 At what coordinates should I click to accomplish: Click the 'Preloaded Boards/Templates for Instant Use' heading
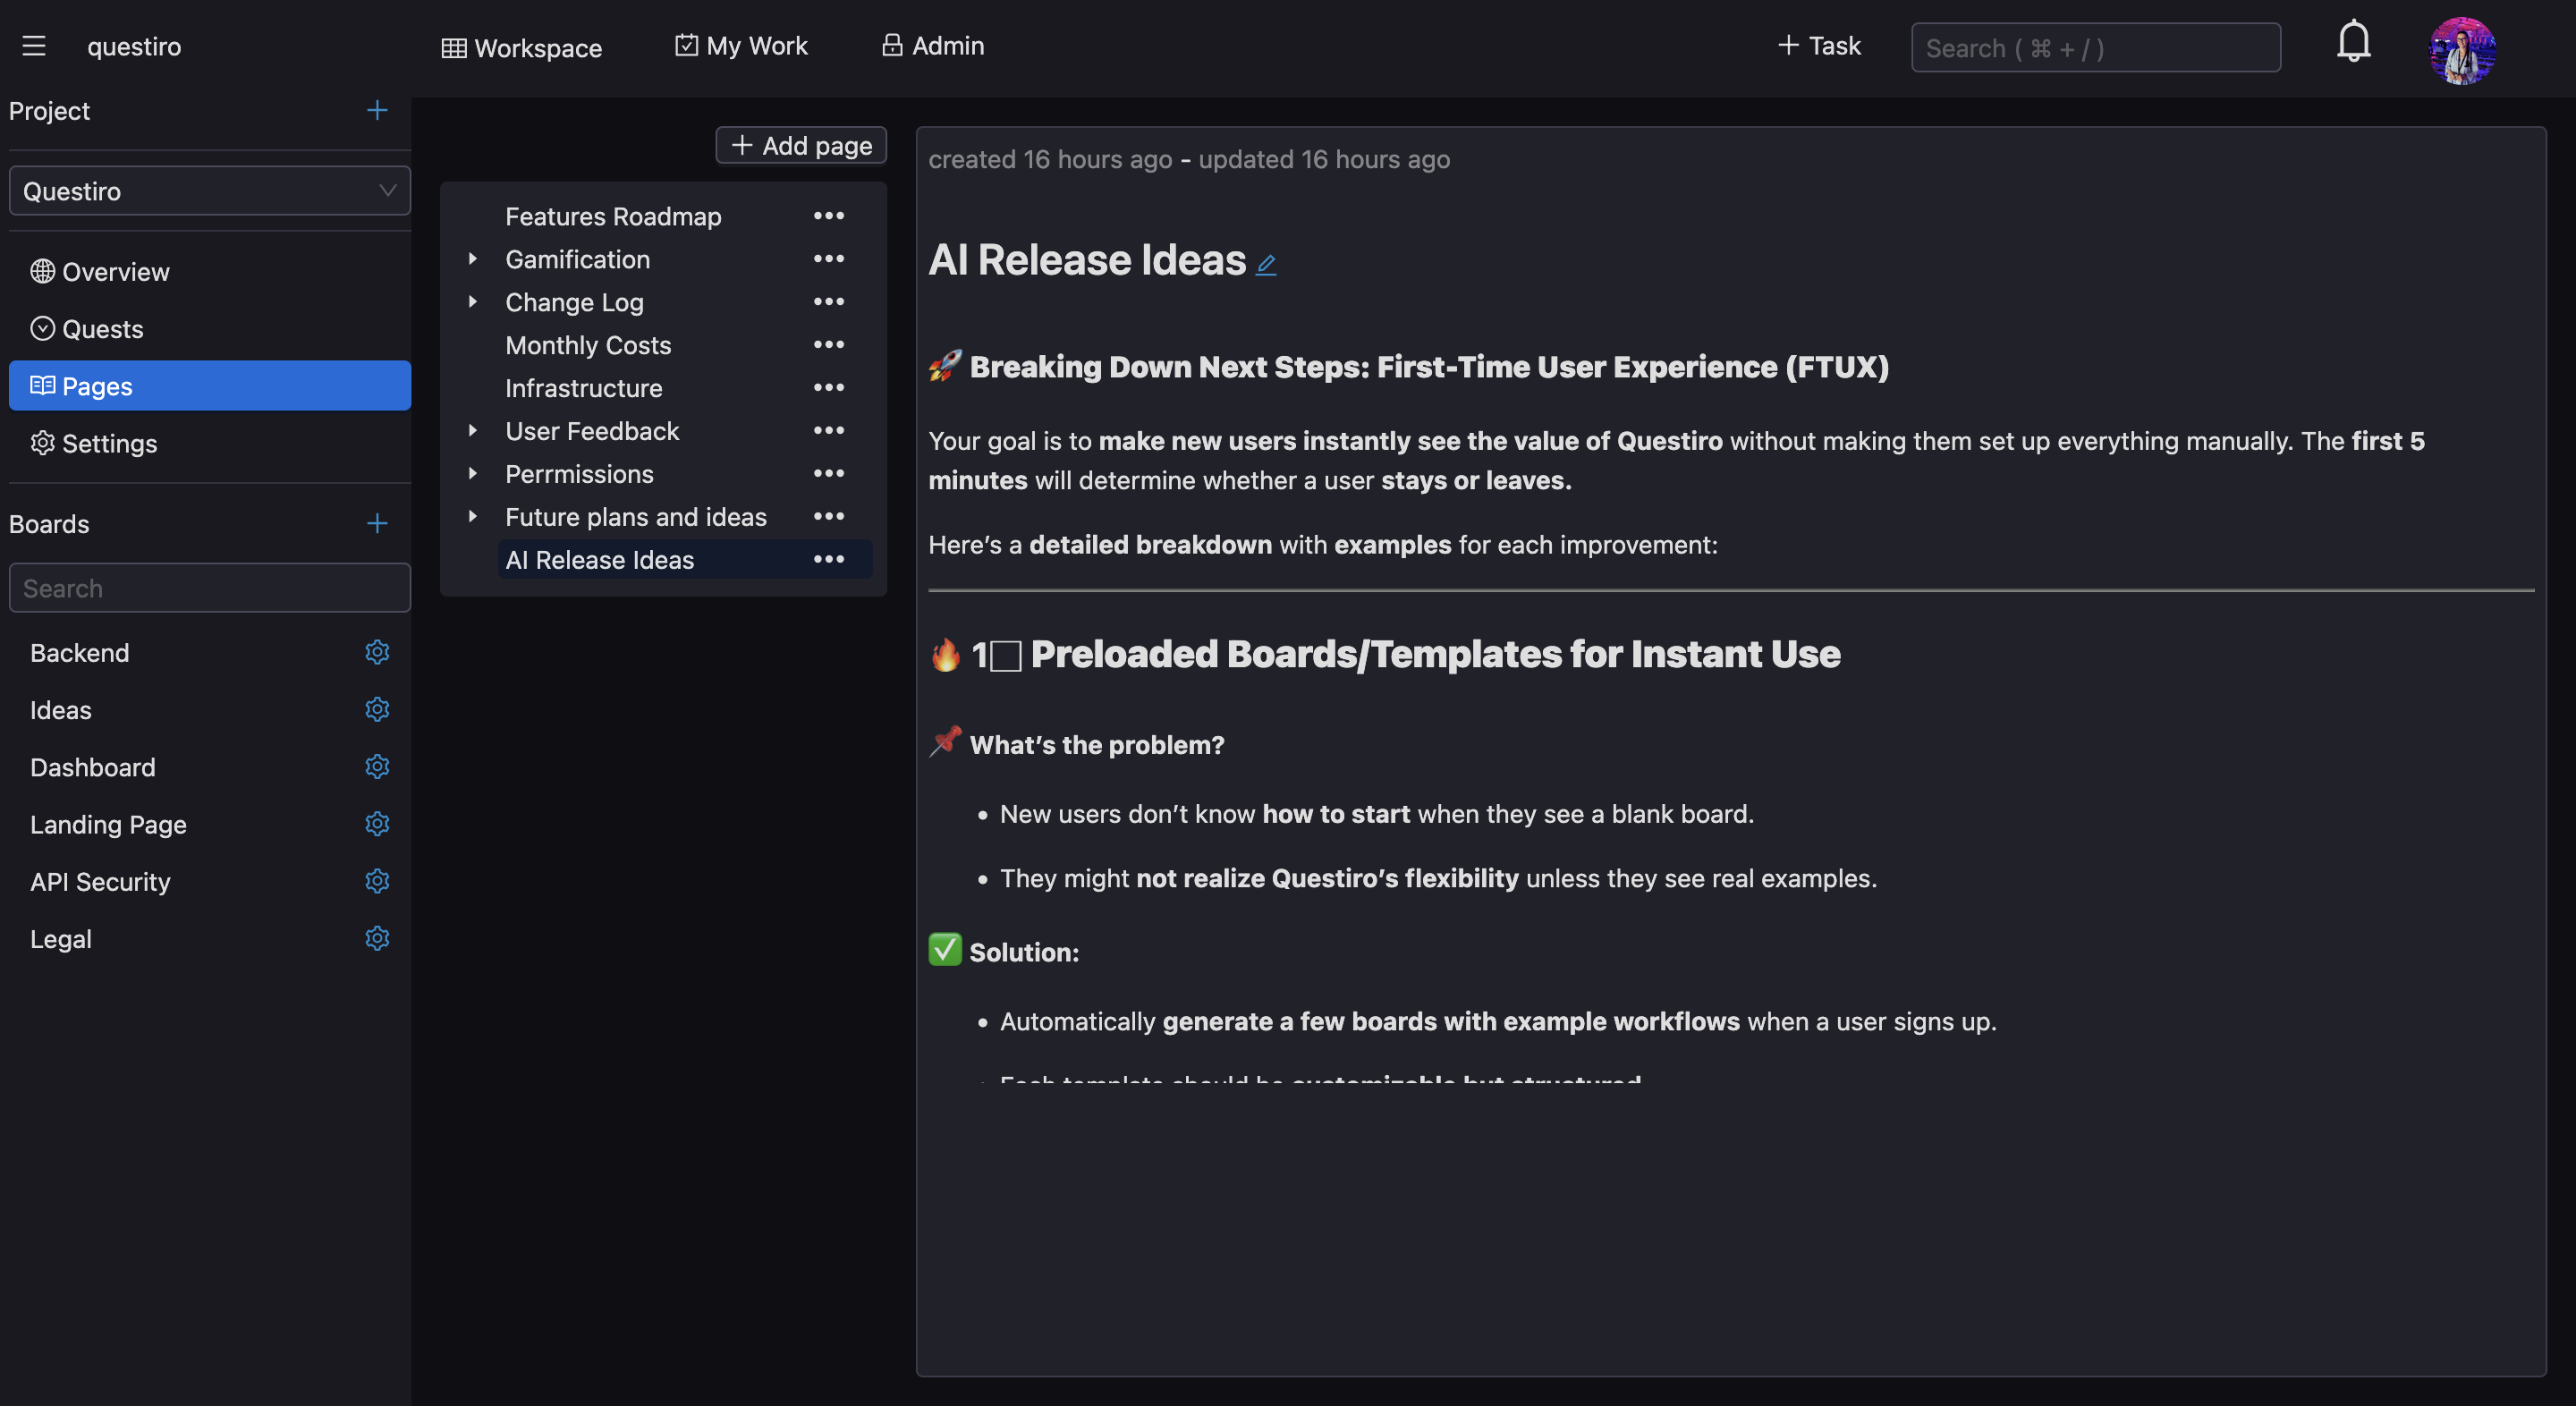pos(1435,654)
